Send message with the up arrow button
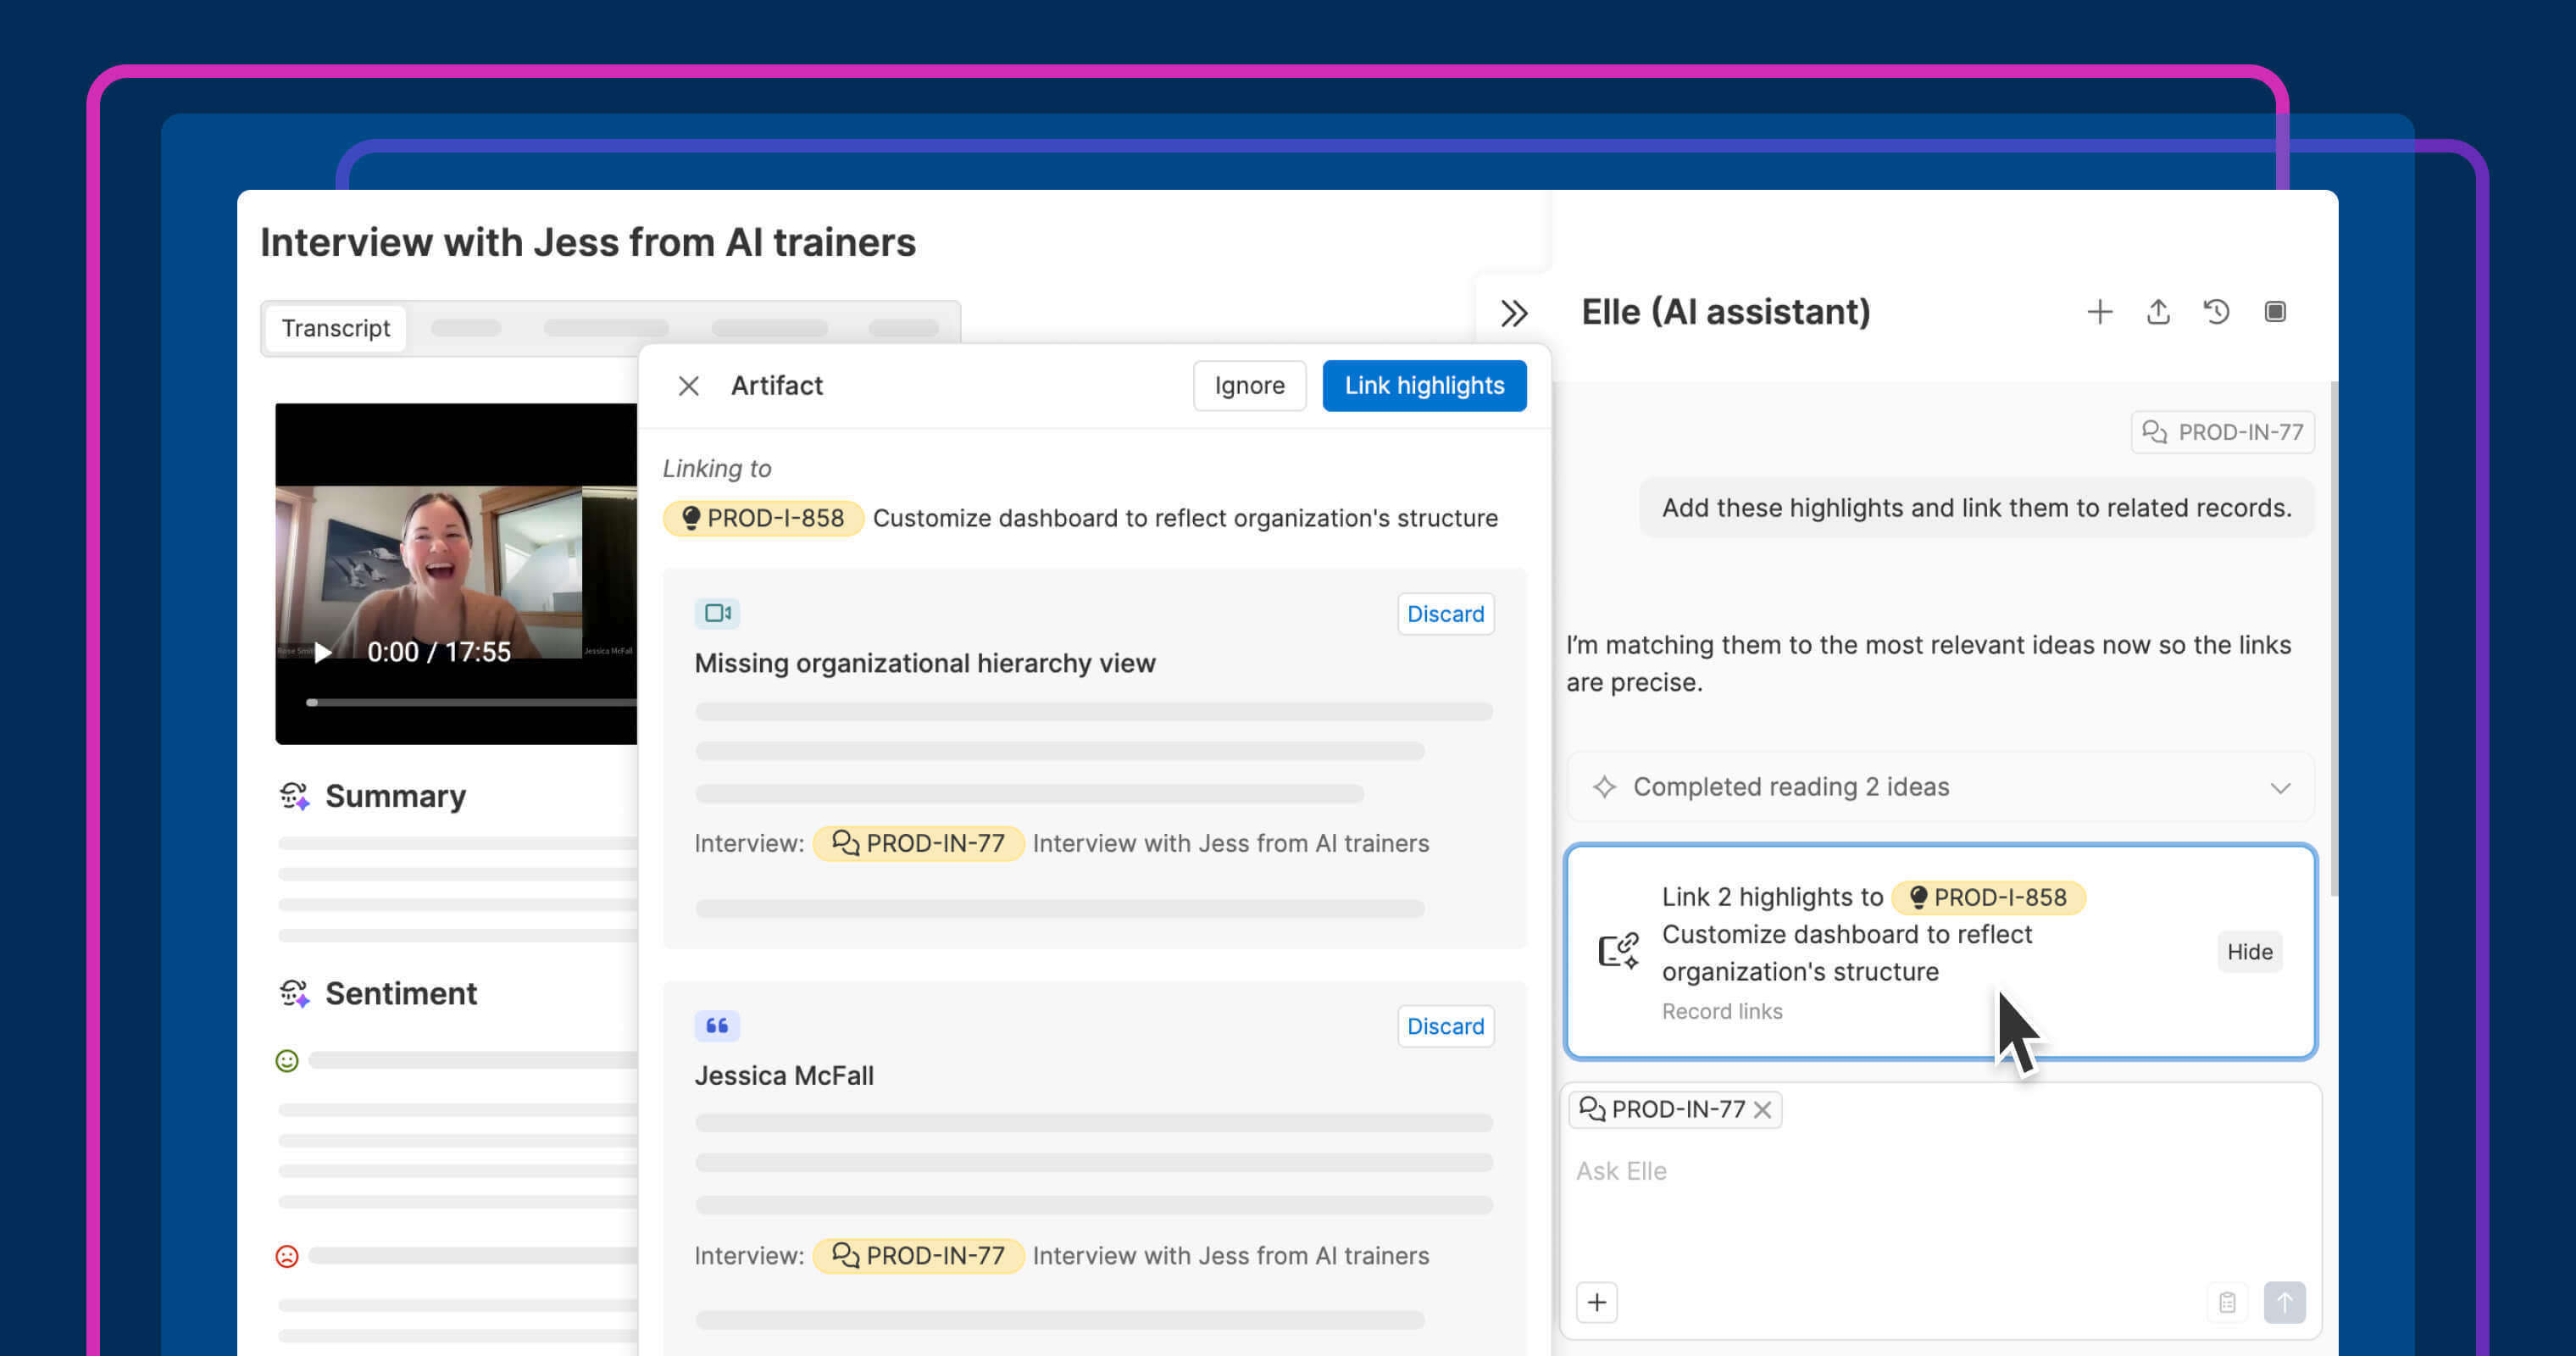Screen dimensions: 2576x1356 coord(2284,1302)
